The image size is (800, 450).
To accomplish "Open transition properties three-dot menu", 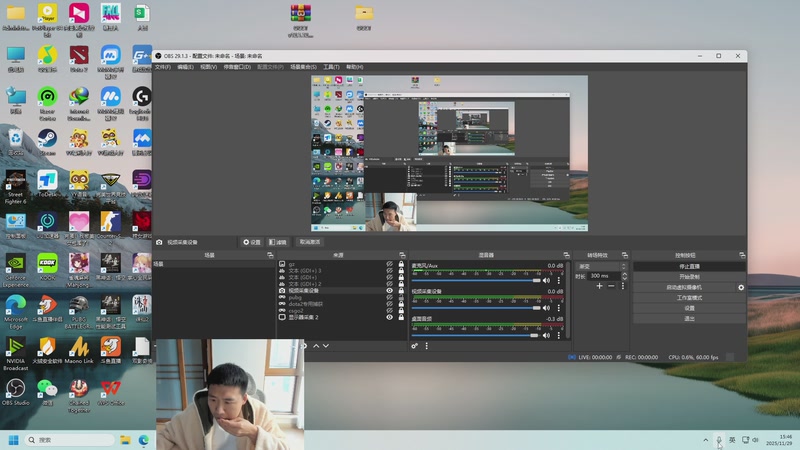I will (x=622, y=286).
